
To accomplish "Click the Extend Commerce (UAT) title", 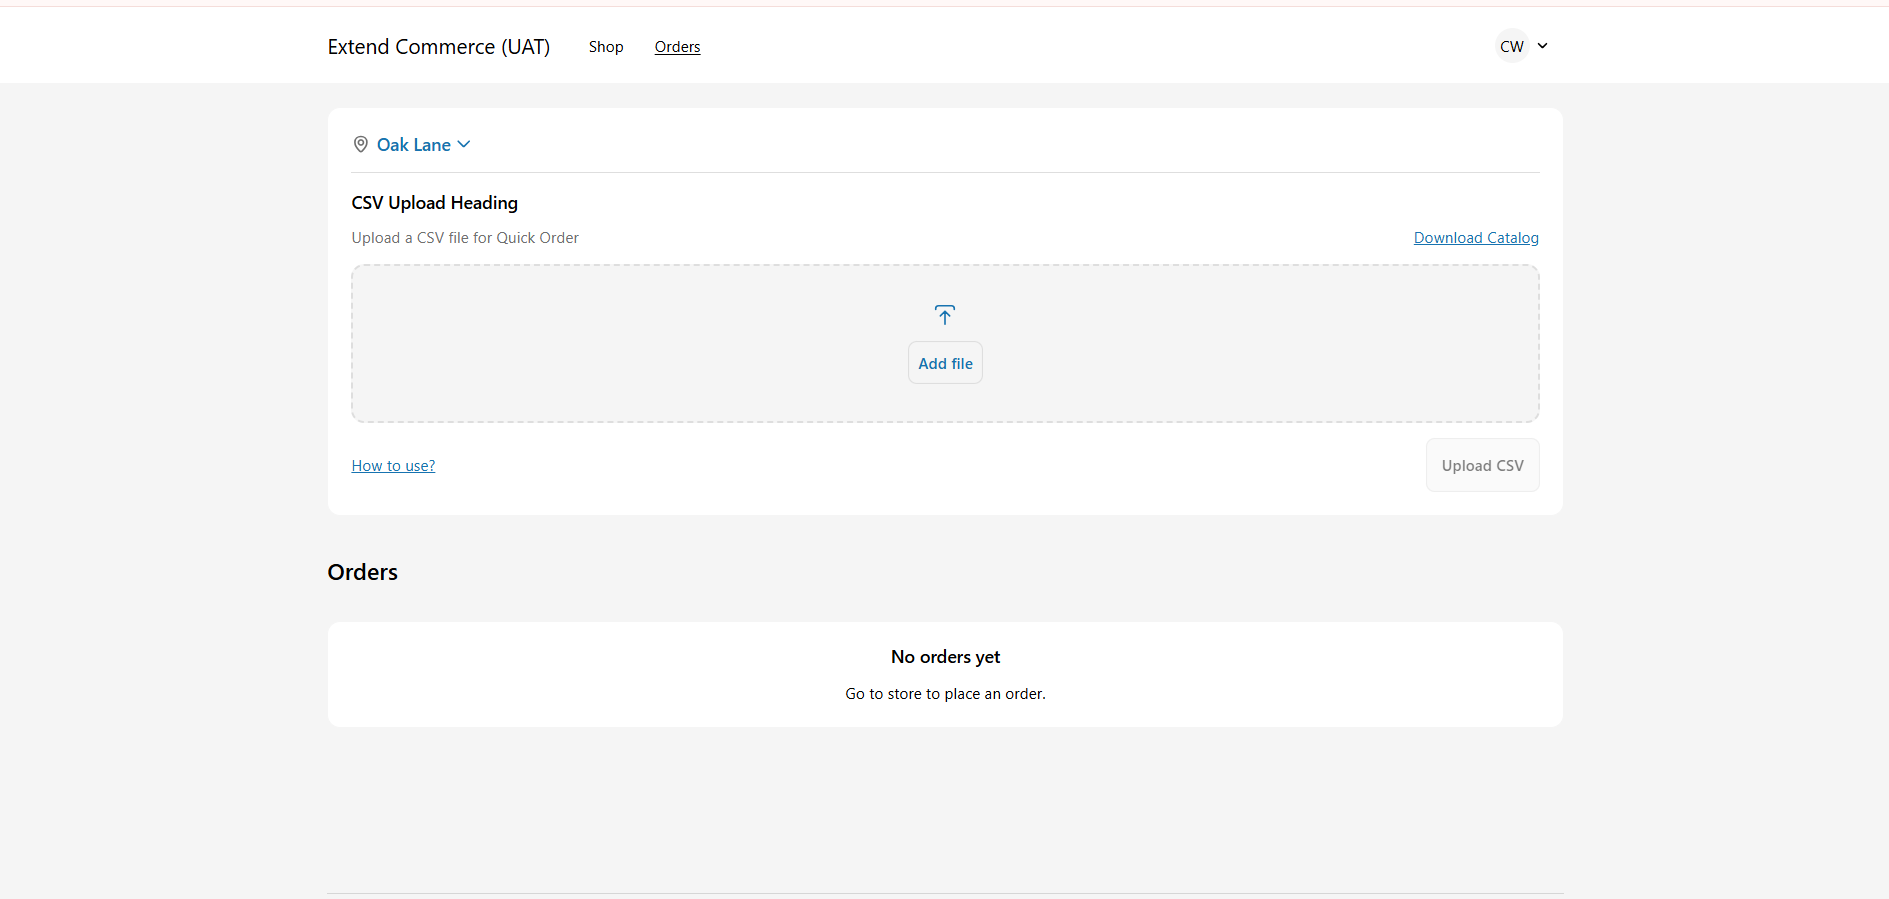I will click(x=439, y=47).
